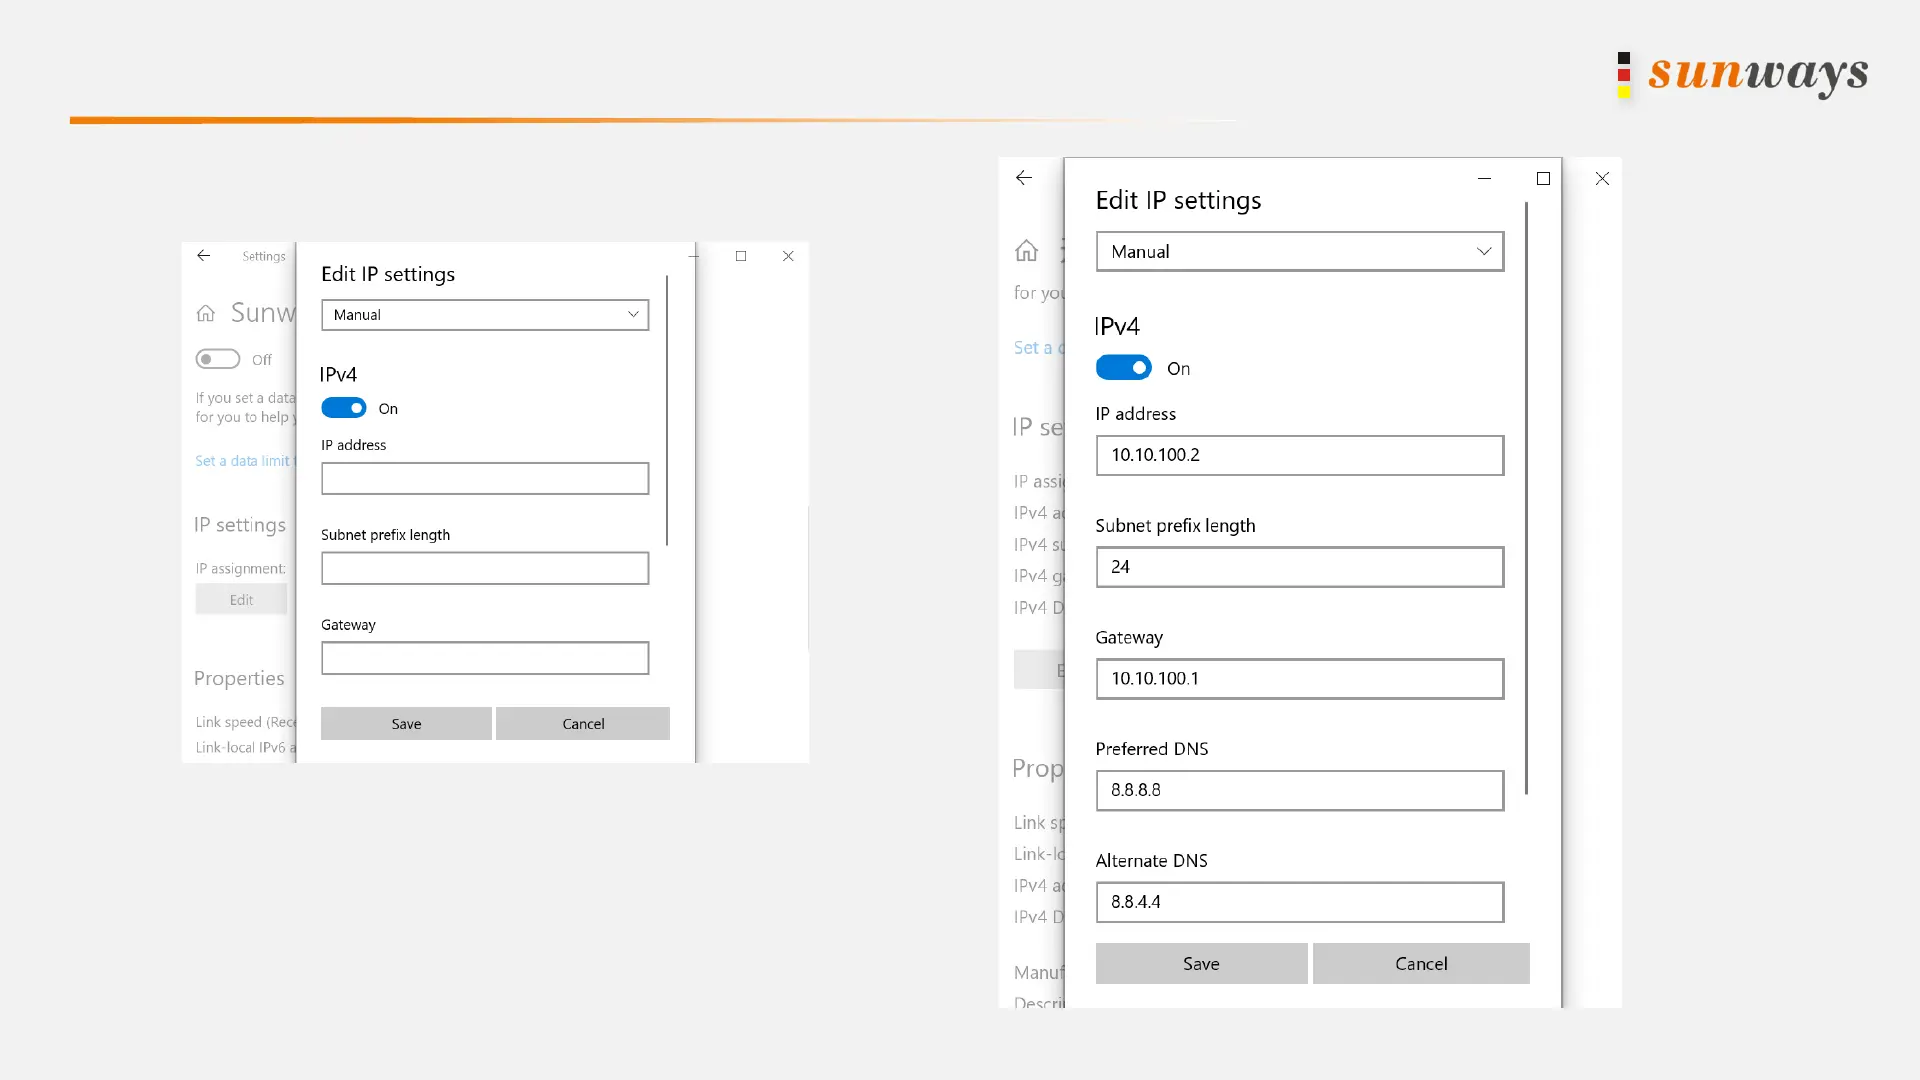Click the empty IP address field
The height and width of the screenshot is (1080, 1920).
(x=485, y=478)
